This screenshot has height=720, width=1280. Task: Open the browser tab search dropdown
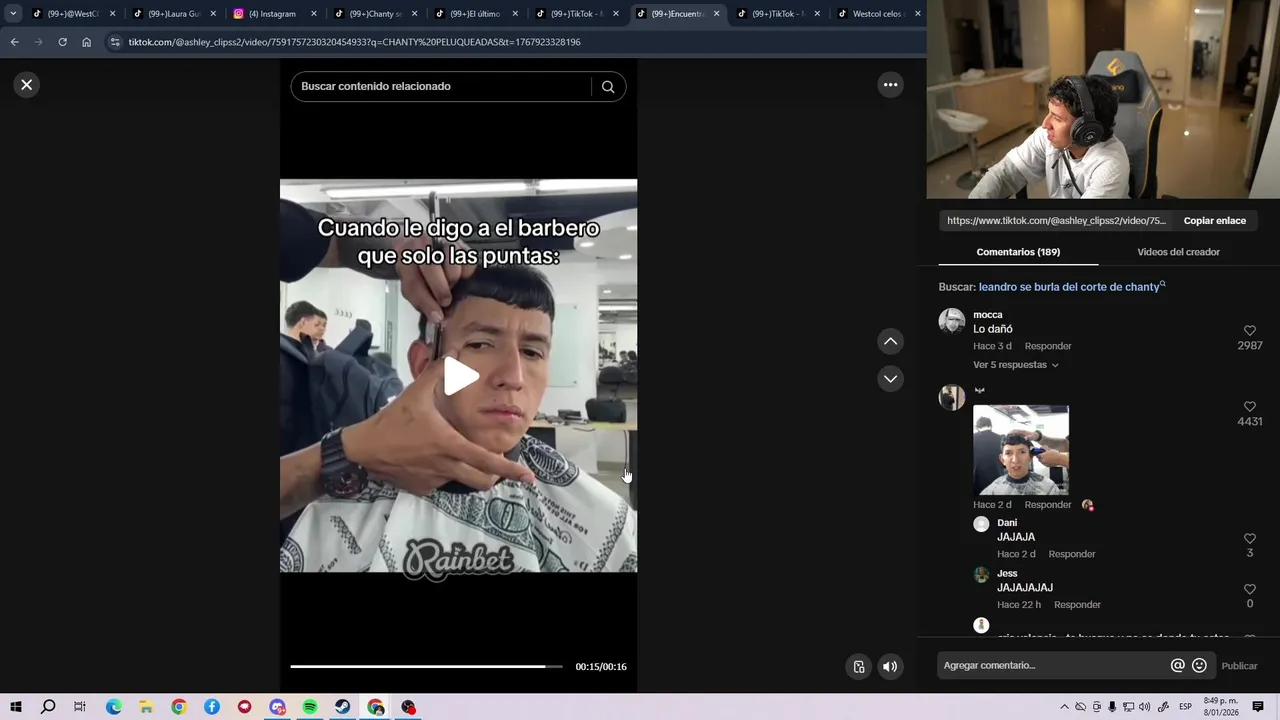(x=13, y=14)
